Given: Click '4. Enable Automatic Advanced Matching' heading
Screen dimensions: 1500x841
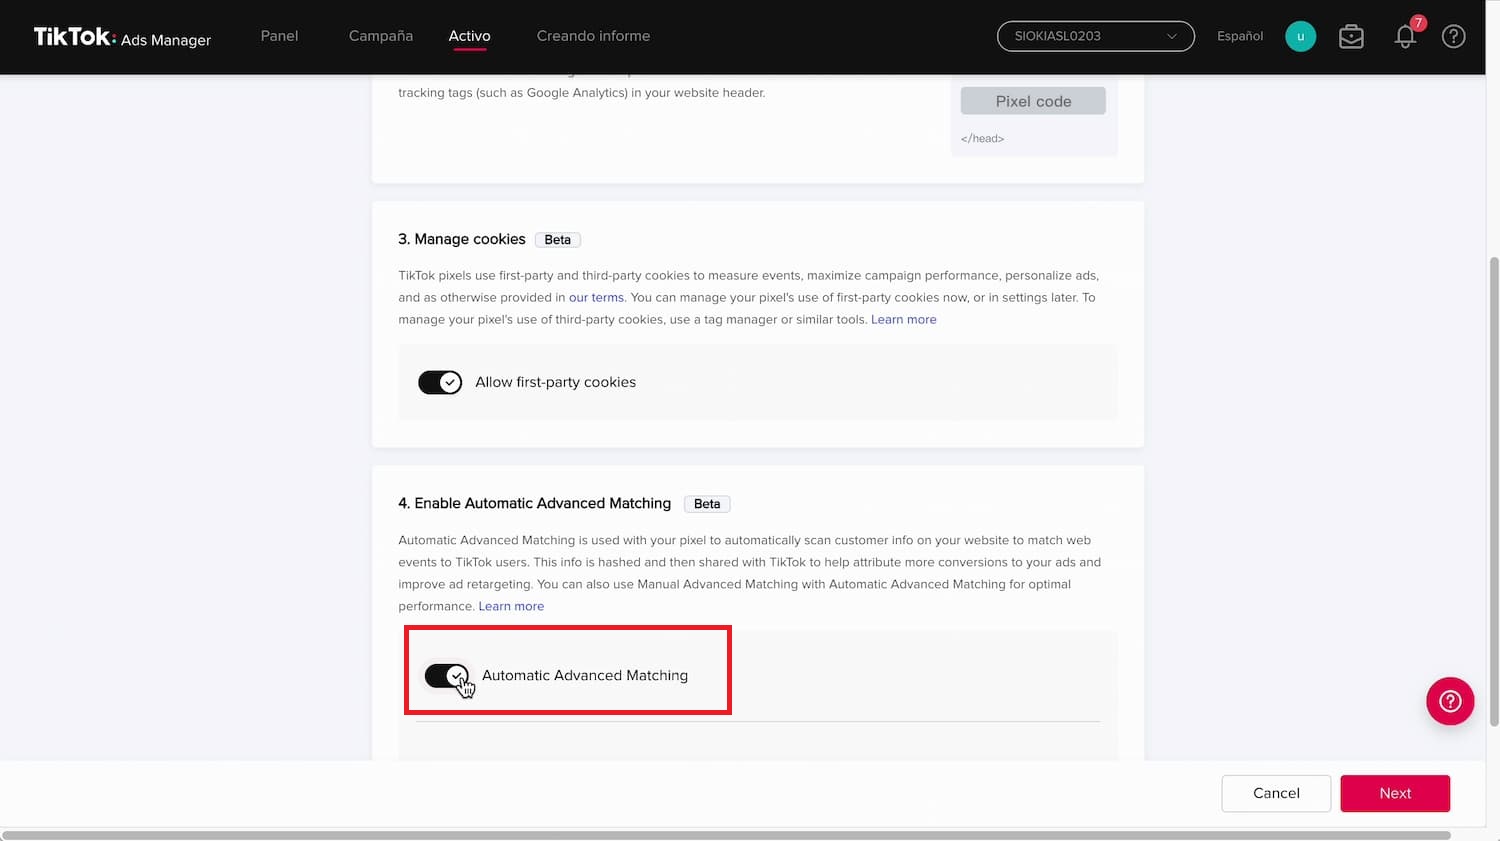Looking at the screenshot, I should 535,503.
